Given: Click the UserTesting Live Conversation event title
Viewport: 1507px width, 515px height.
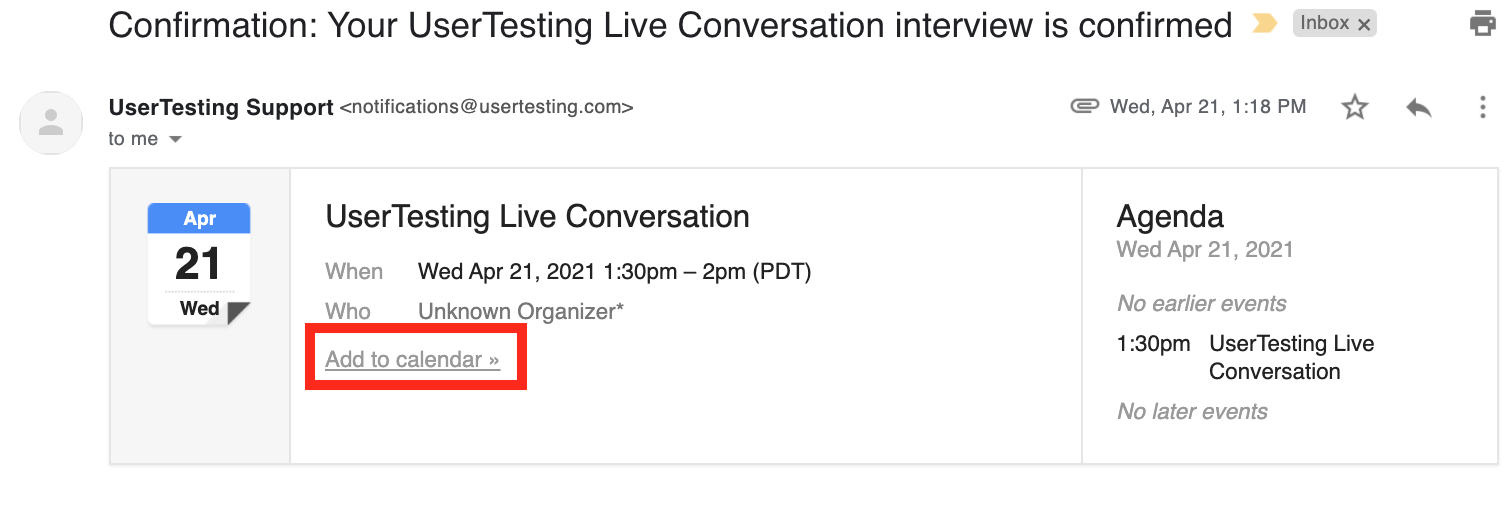Looking at the screenshot, I should click(538, 216).
